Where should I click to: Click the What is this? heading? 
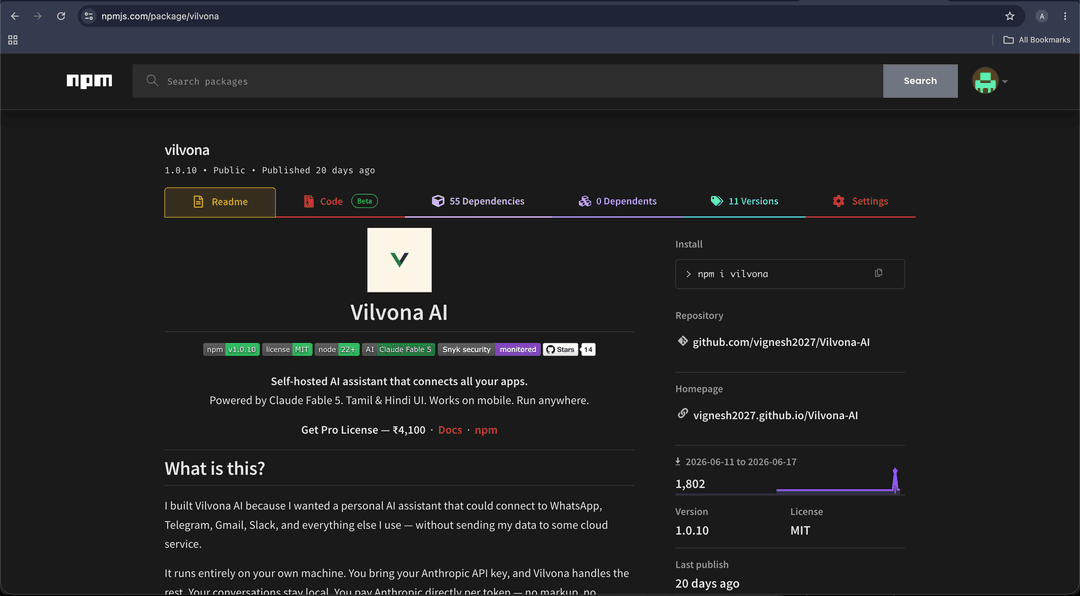[215, 469]
